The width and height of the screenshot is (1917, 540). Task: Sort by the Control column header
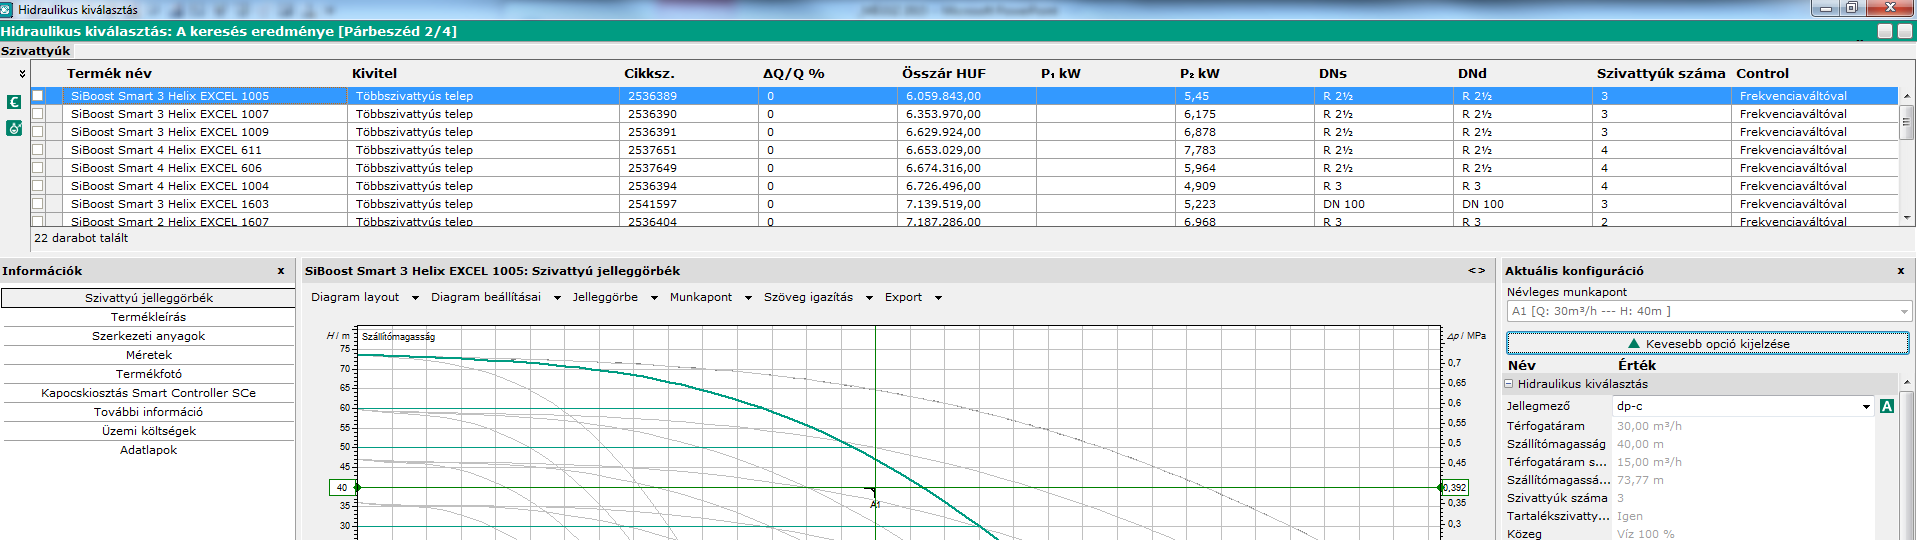coord(1762,73)
